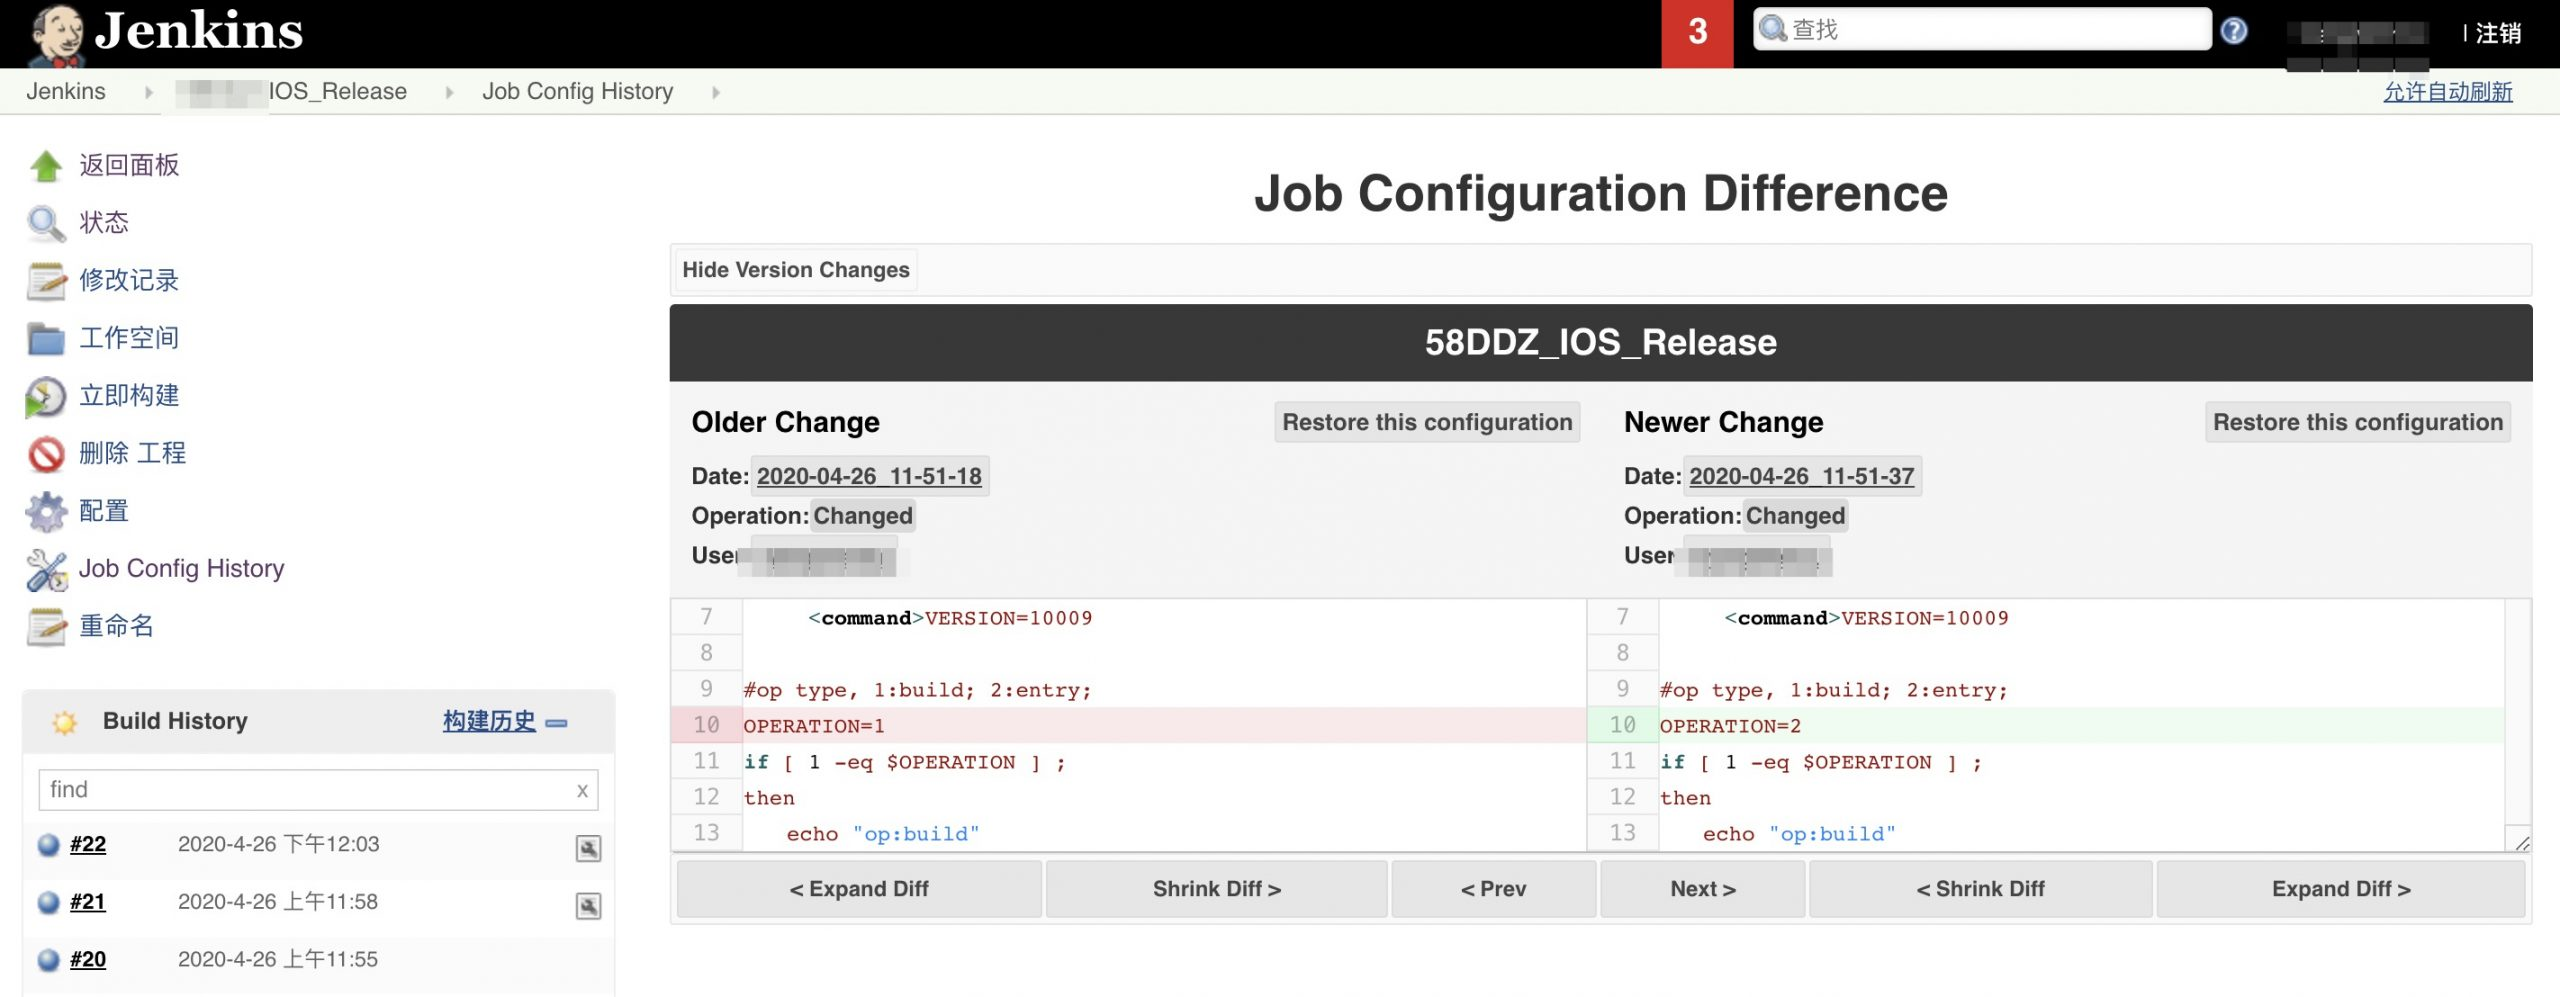Click the red no-entry icon for 删除 工程

(x=46, y=454)
